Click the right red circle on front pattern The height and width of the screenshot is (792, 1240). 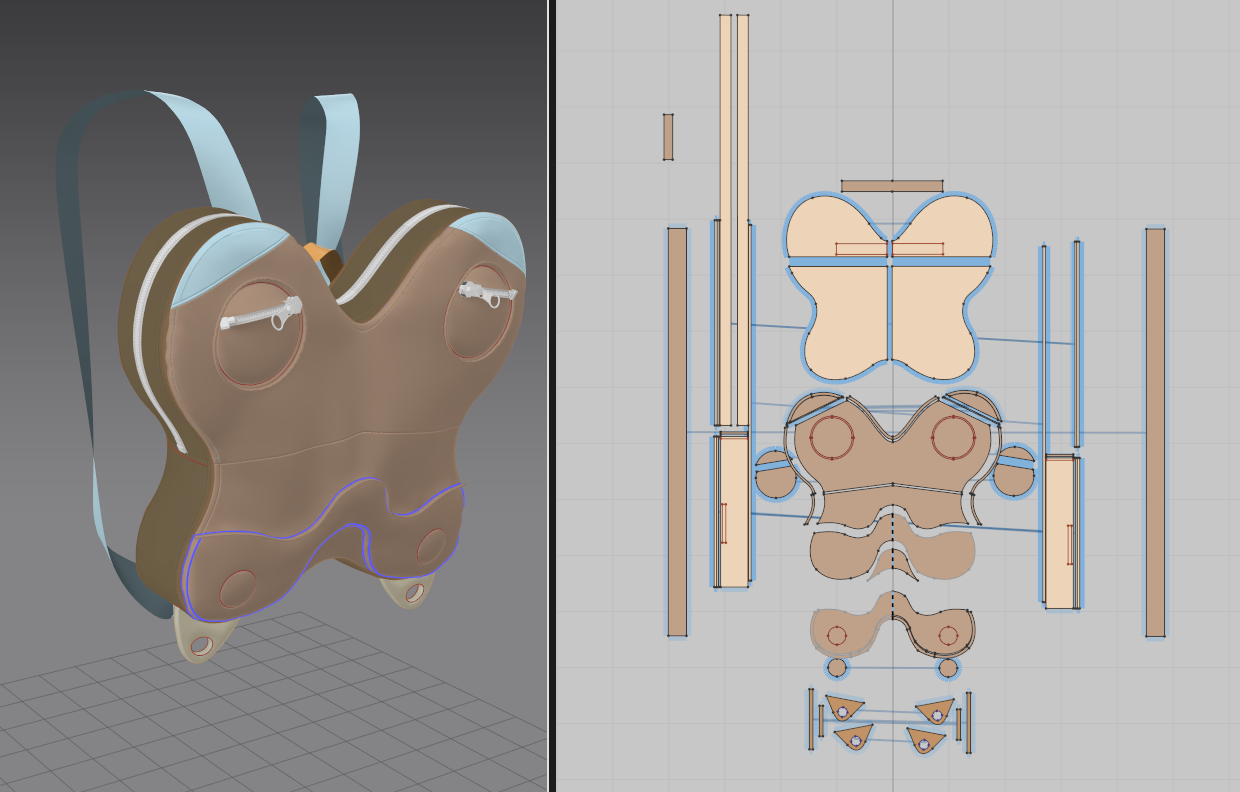pyautogui.click(x=953, y=438)
